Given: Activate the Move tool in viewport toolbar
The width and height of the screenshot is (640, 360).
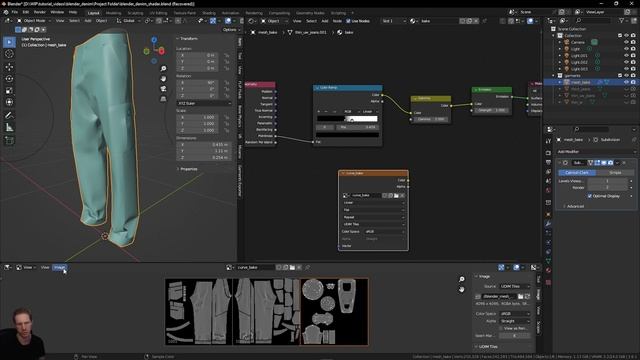Looking at the screenshot, I should click(x=9, y=67).
